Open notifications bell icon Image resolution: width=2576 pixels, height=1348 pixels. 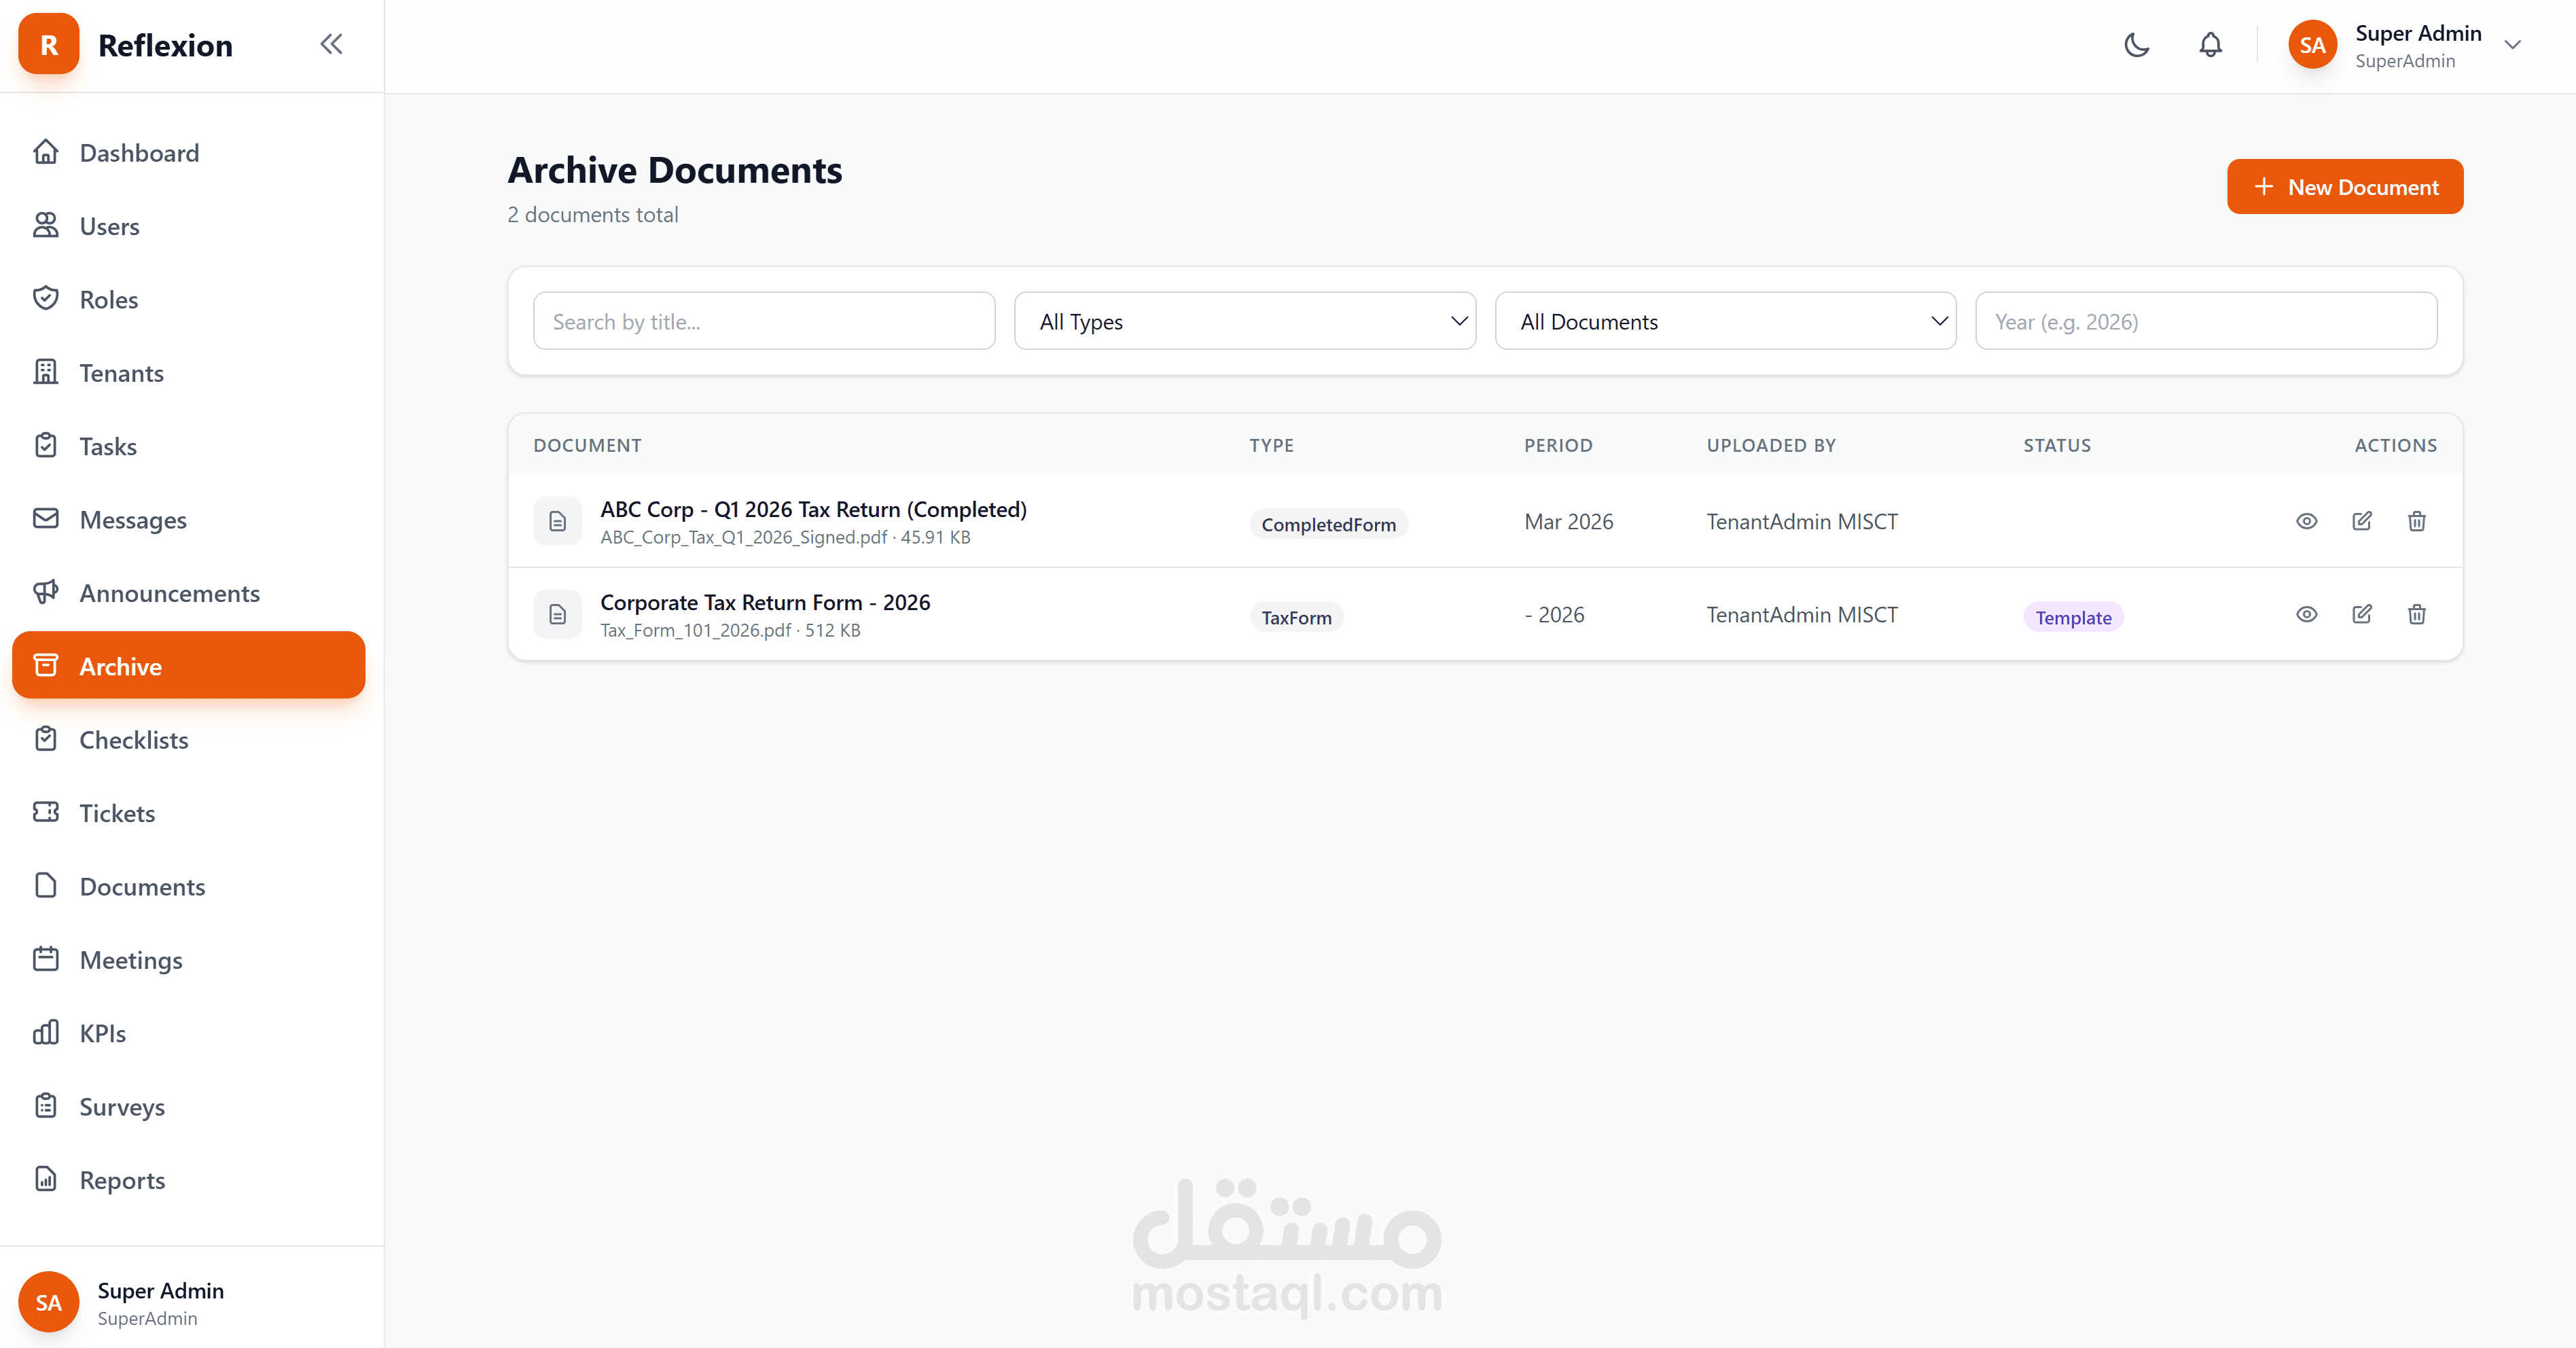click(x=2210, y=45)
